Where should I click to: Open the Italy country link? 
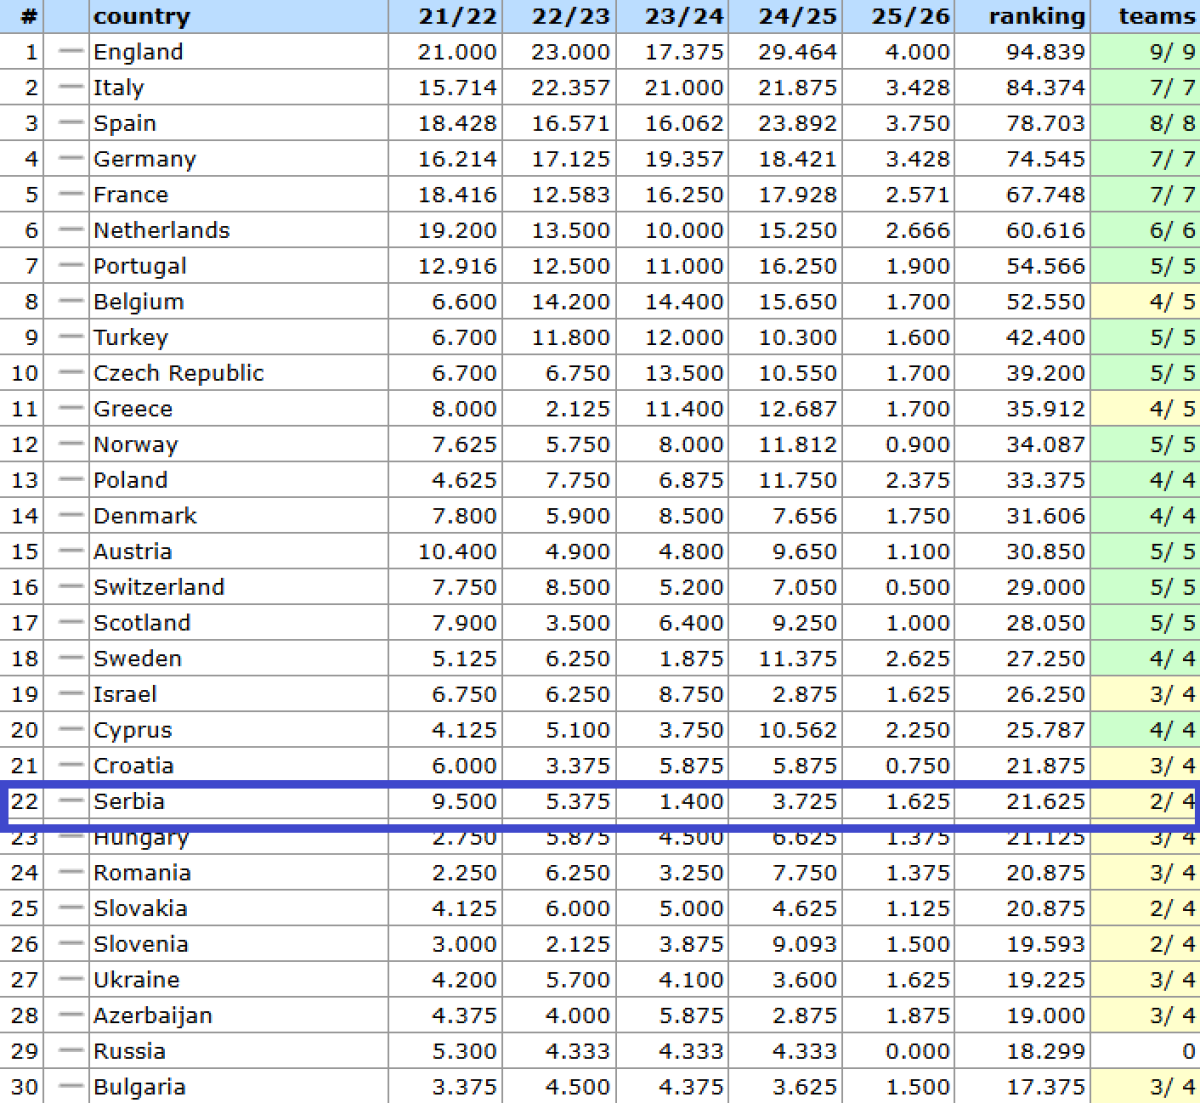(x=119, y=88)
